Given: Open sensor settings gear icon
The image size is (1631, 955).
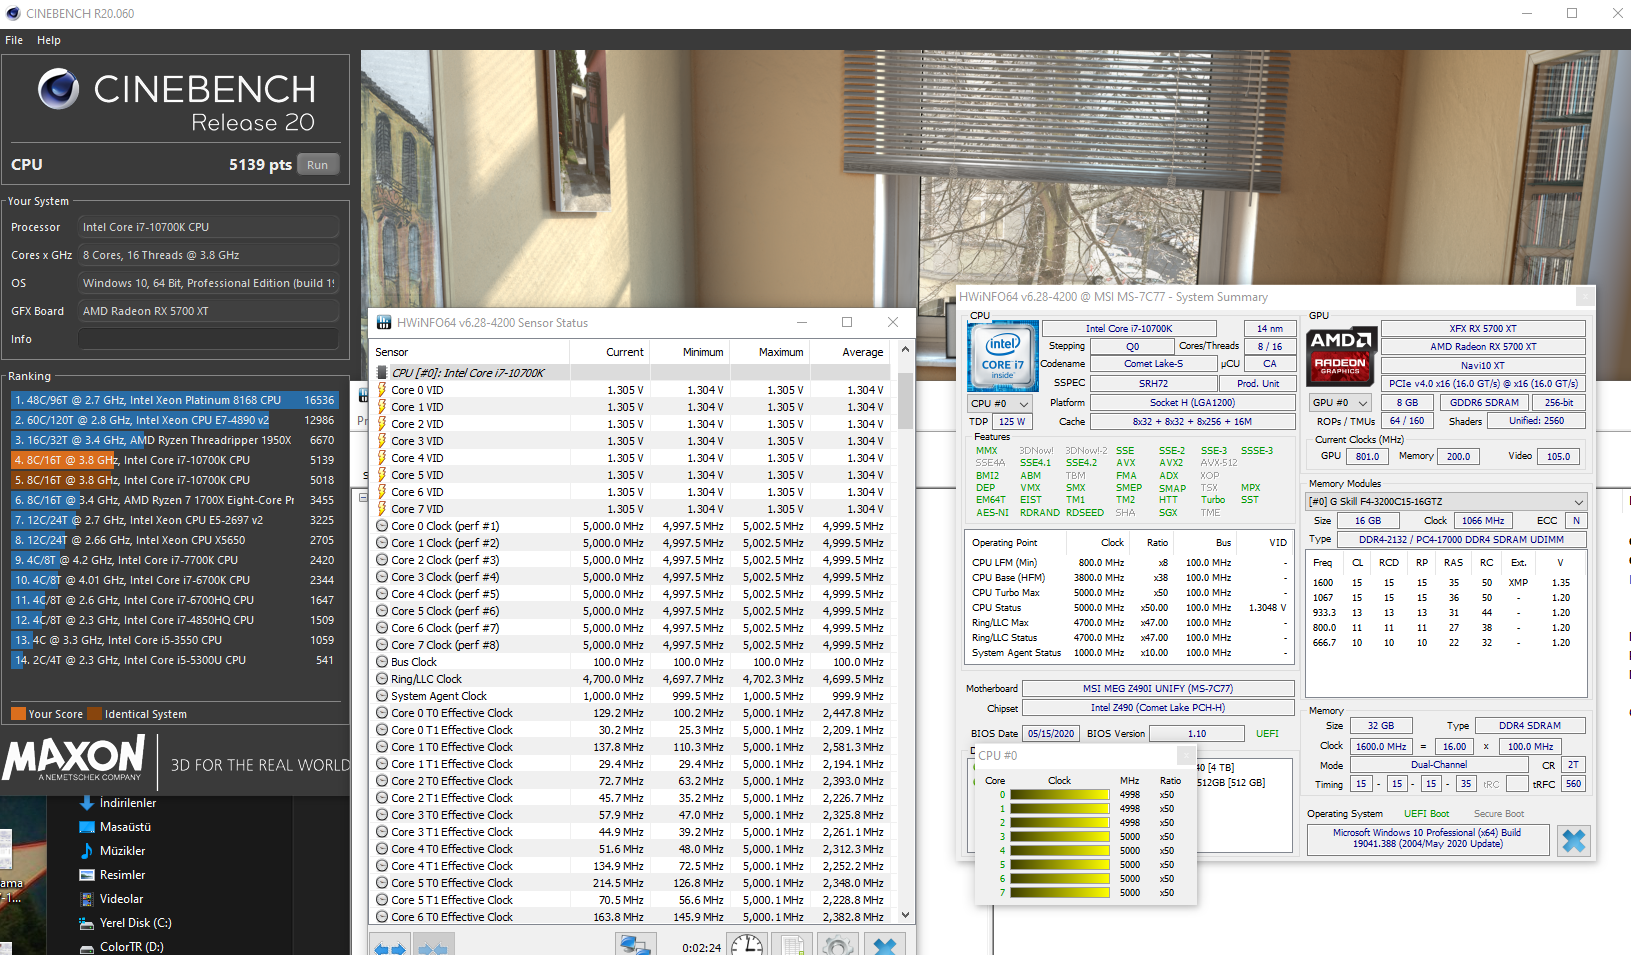Looking at the screenshot, I should (838, 945).
